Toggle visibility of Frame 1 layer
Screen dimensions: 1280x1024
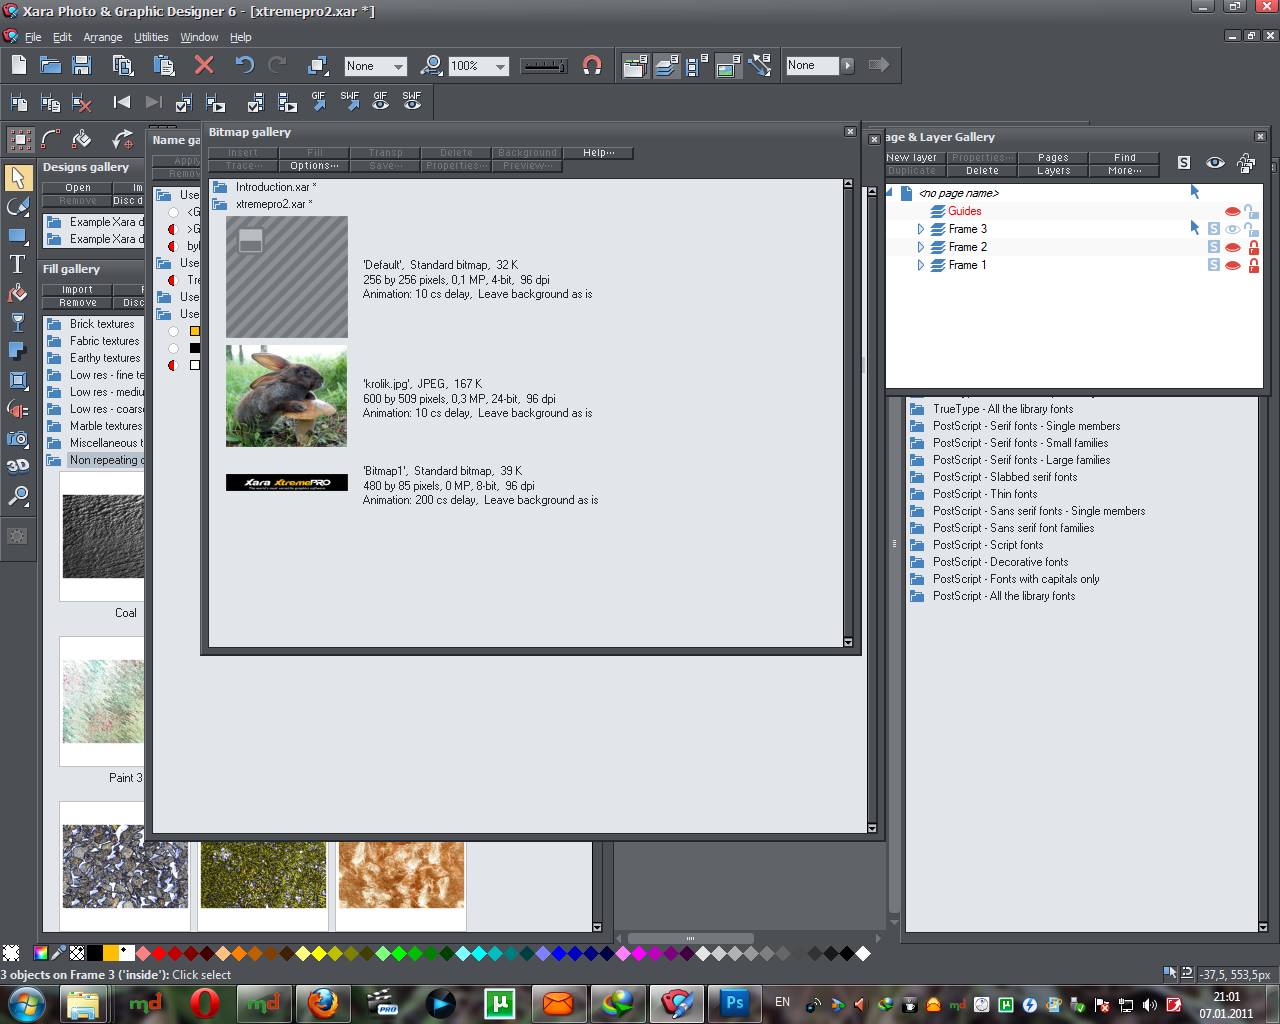(x=1232, y=265)
